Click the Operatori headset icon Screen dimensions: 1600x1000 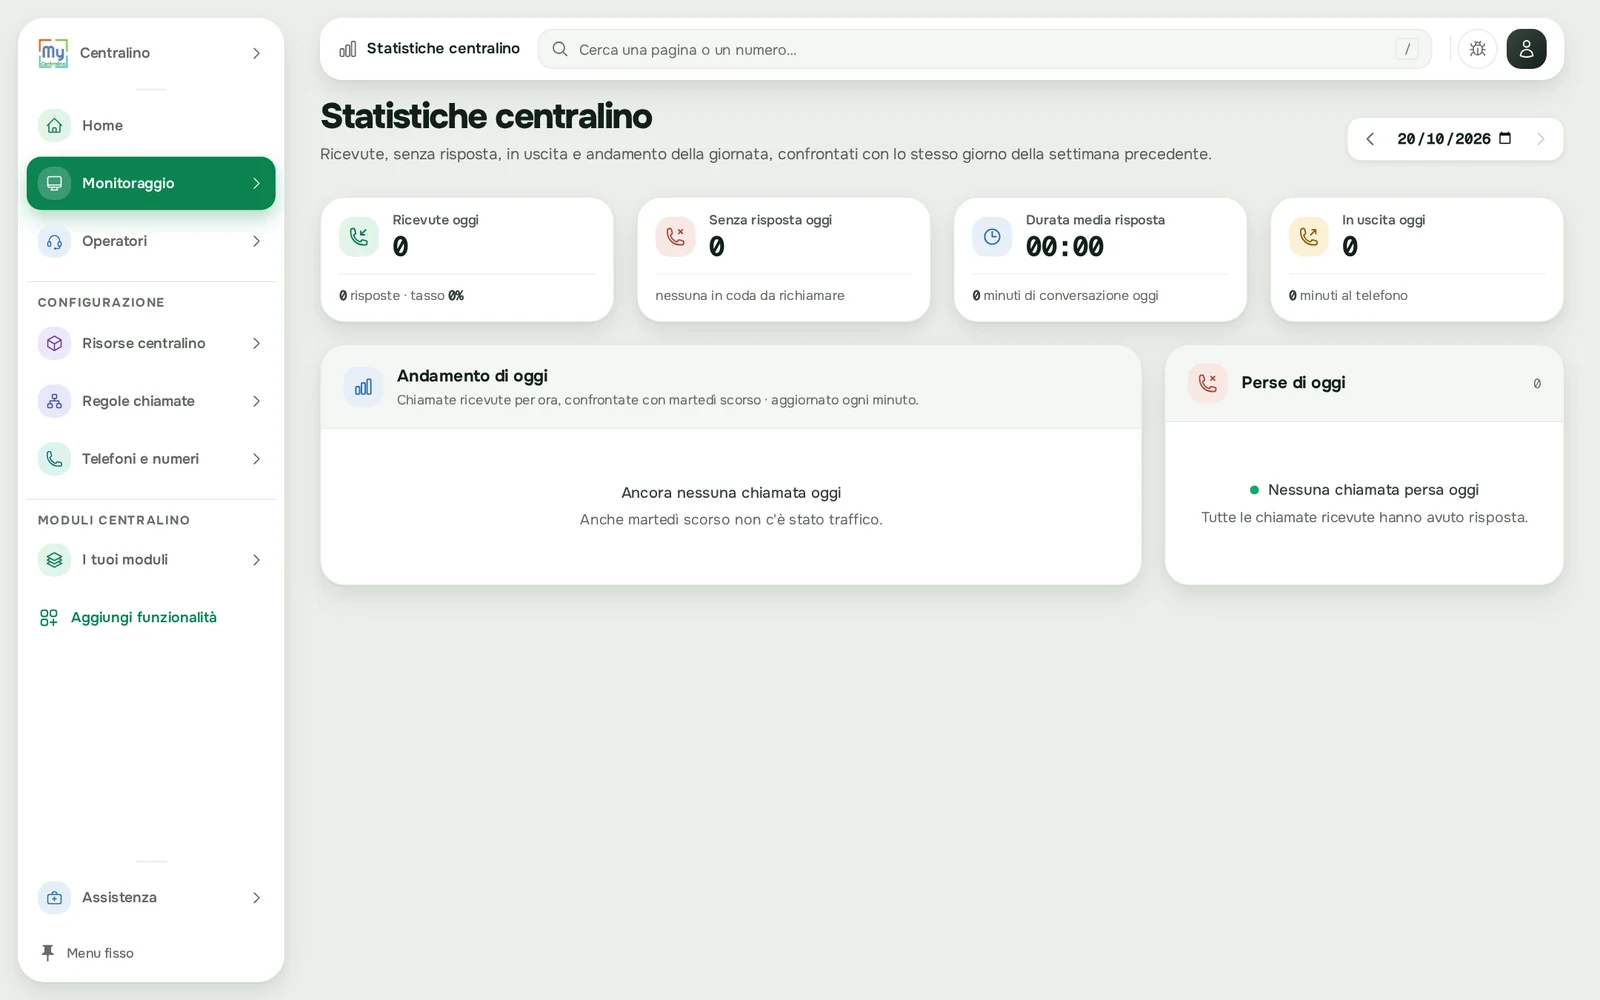(x=54, y=241)
